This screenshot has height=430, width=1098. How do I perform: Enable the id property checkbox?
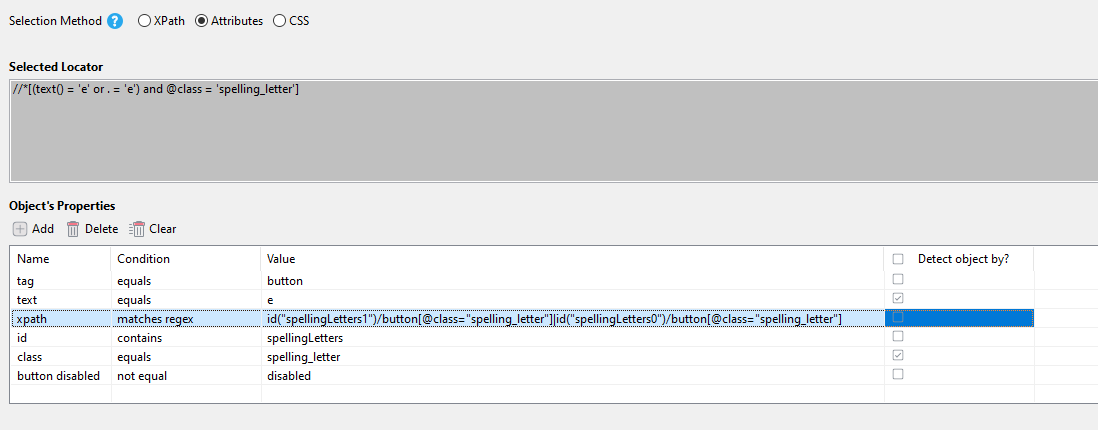coord(898,337)
